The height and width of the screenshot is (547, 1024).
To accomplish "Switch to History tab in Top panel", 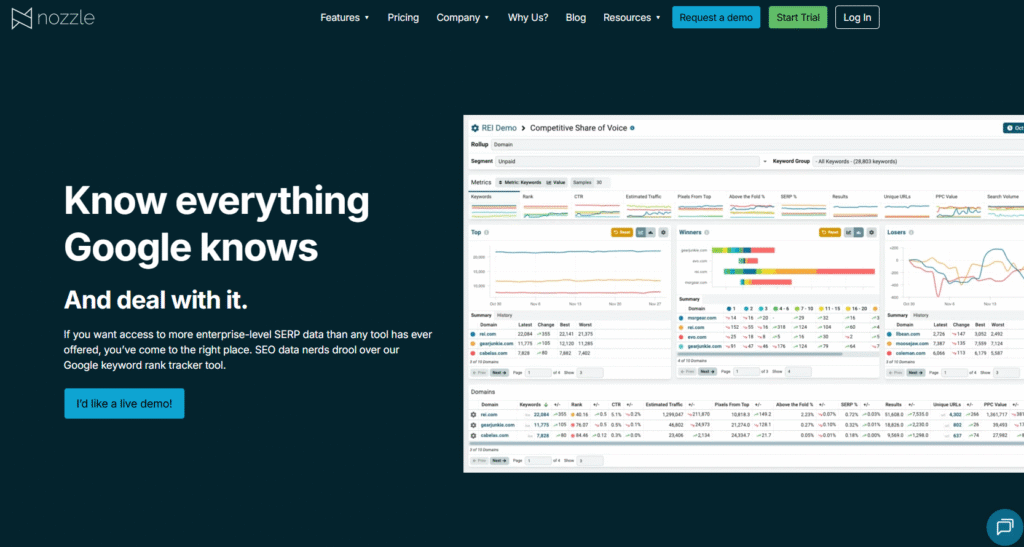I will (x=505, y=315).
